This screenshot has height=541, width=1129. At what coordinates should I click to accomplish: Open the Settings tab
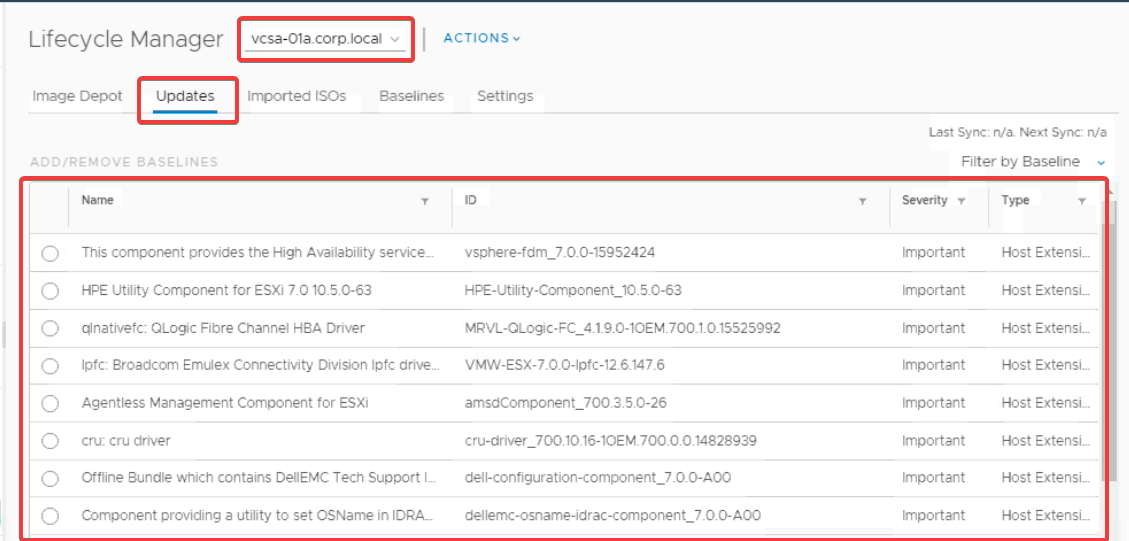pyautogui.click(x=505, y=96)
